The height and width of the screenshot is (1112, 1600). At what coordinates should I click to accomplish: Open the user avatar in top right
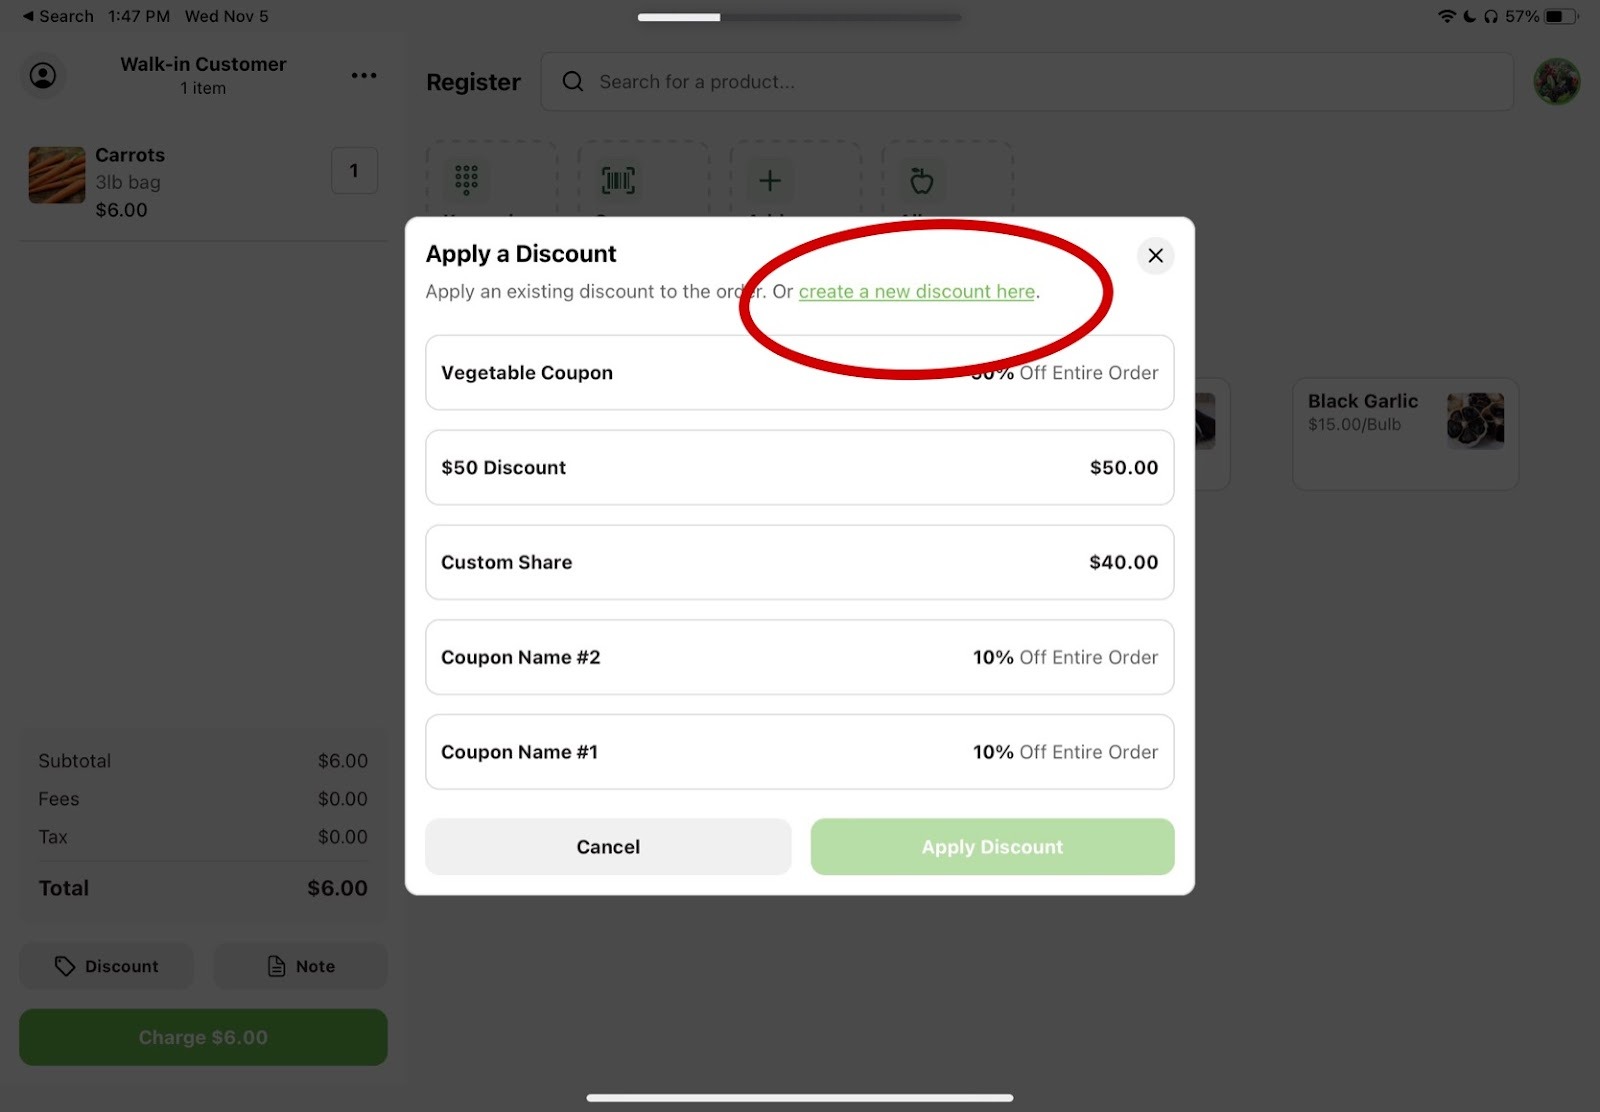coord(1556,81)
